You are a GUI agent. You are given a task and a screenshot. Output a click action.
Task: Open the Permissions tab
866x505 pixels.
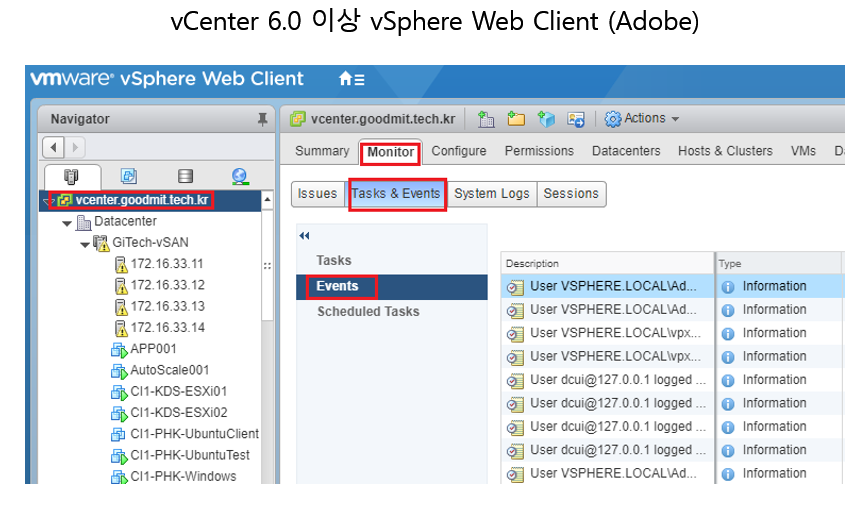click(539, 151)
